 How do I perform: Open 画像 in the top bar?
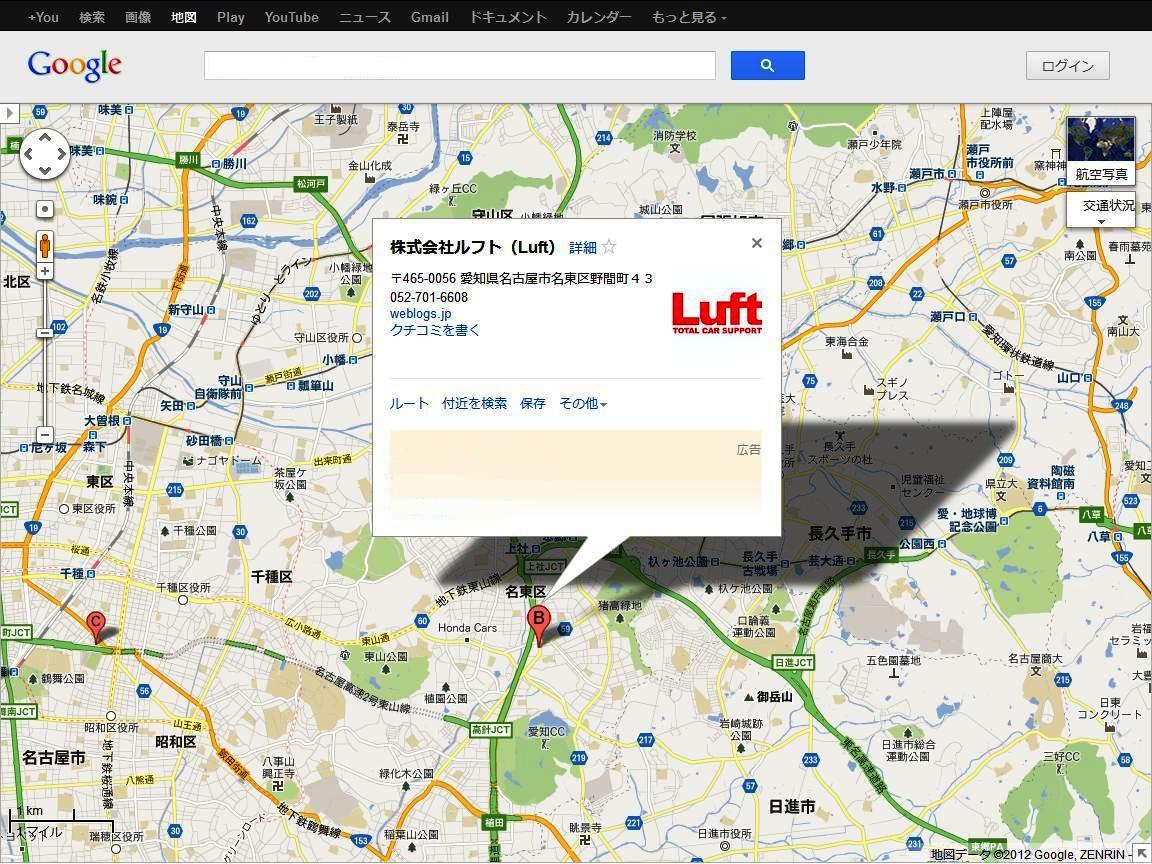click(x=137, y=17)
